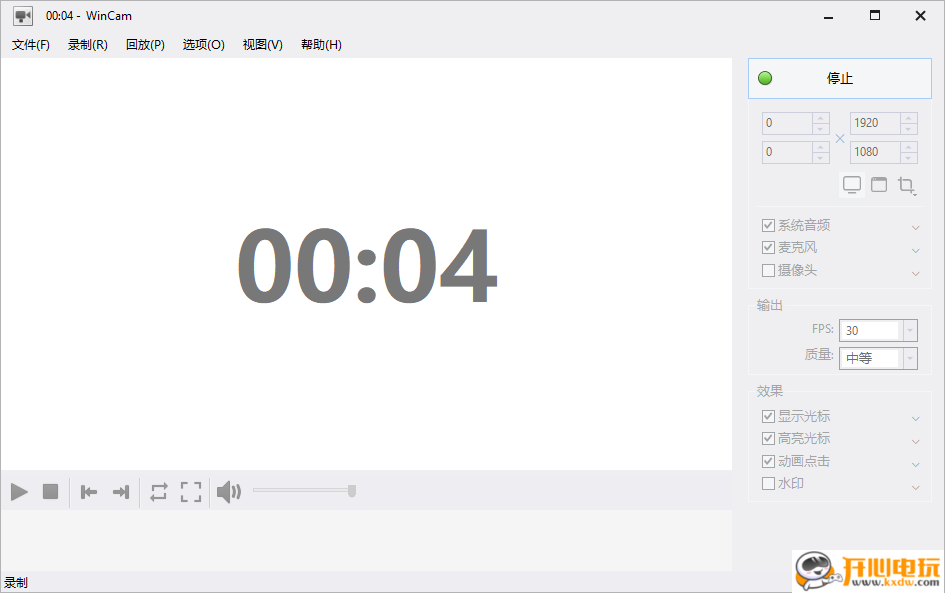Enter fullscreen preview from the player bar
This screenshot has width=945, height=593.
191,491
